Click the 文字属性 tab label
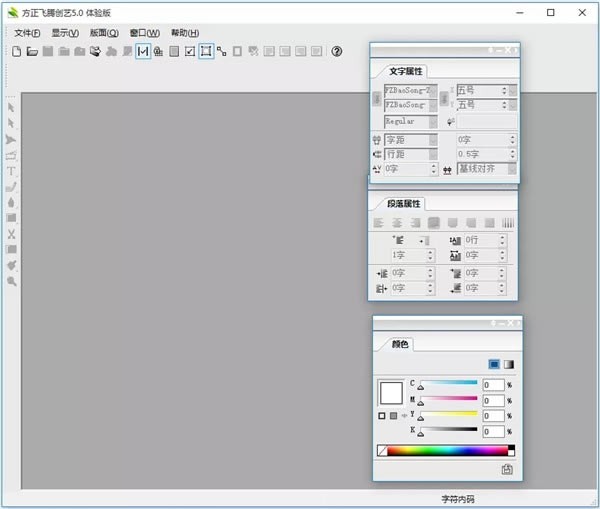The height and width of the screenshot is (509, 600). click(405, 71)
